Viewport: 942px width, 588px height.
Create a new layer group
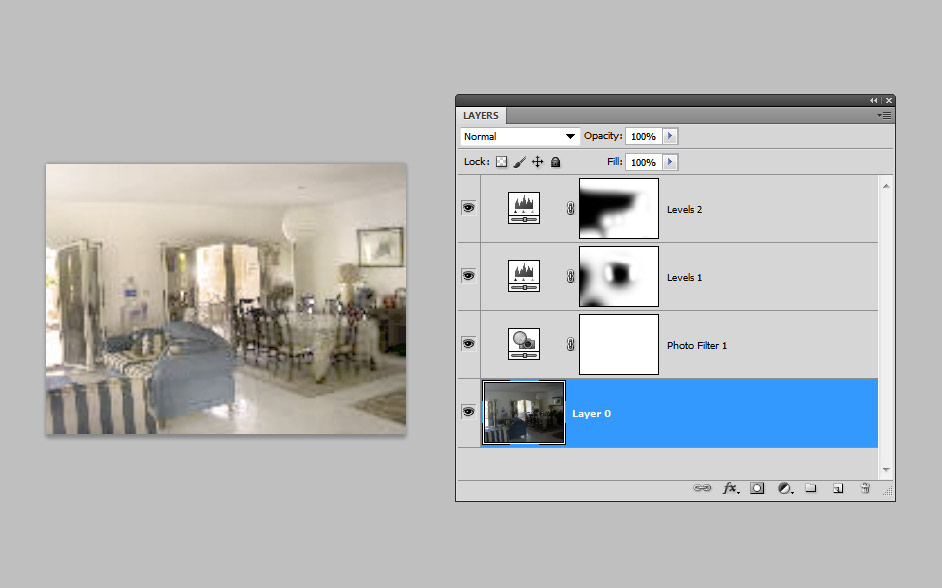[811, 488]
